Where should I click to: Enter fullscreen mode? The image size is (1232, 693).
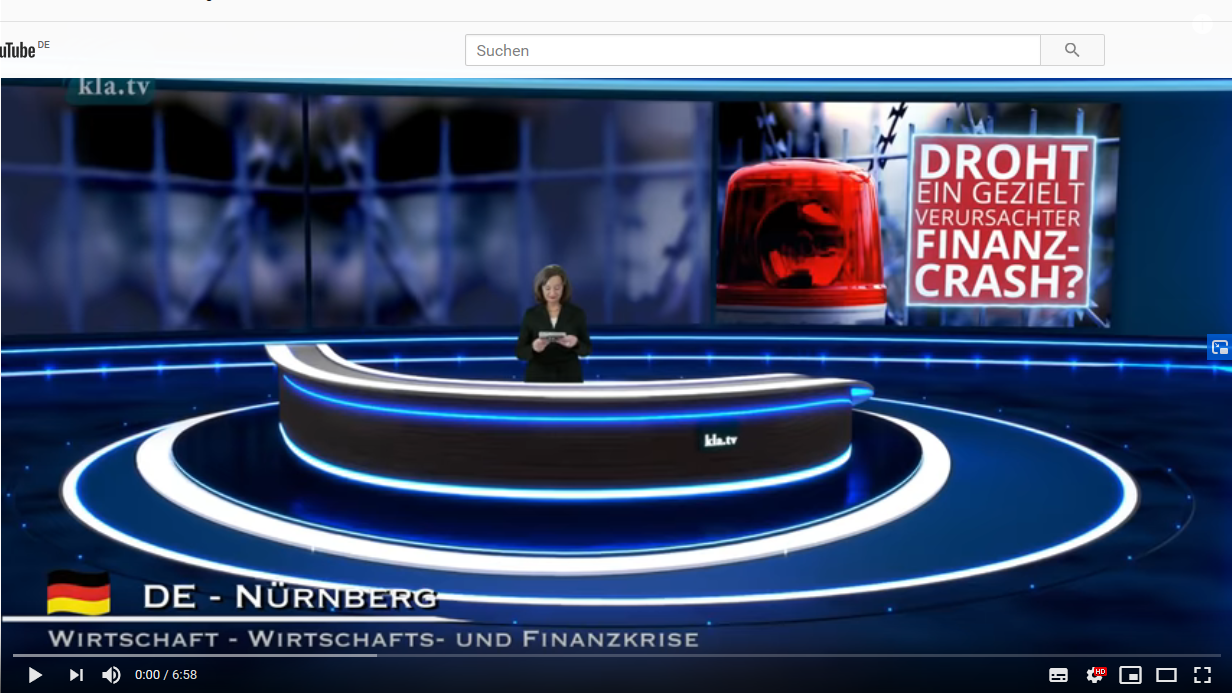(1202, 675)
